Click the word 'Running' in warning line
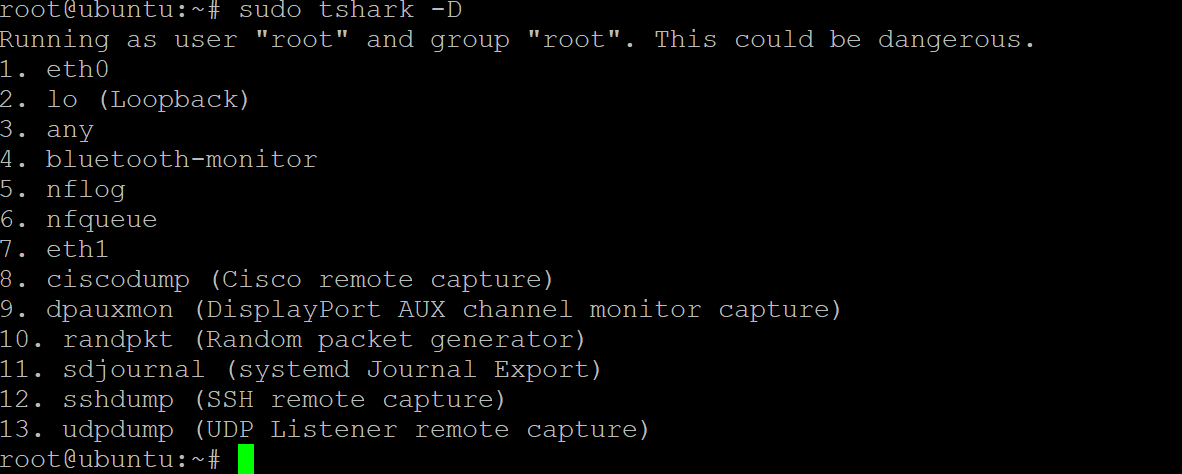The height and width of the screenshot is (474, 1182). pos(54,41)
